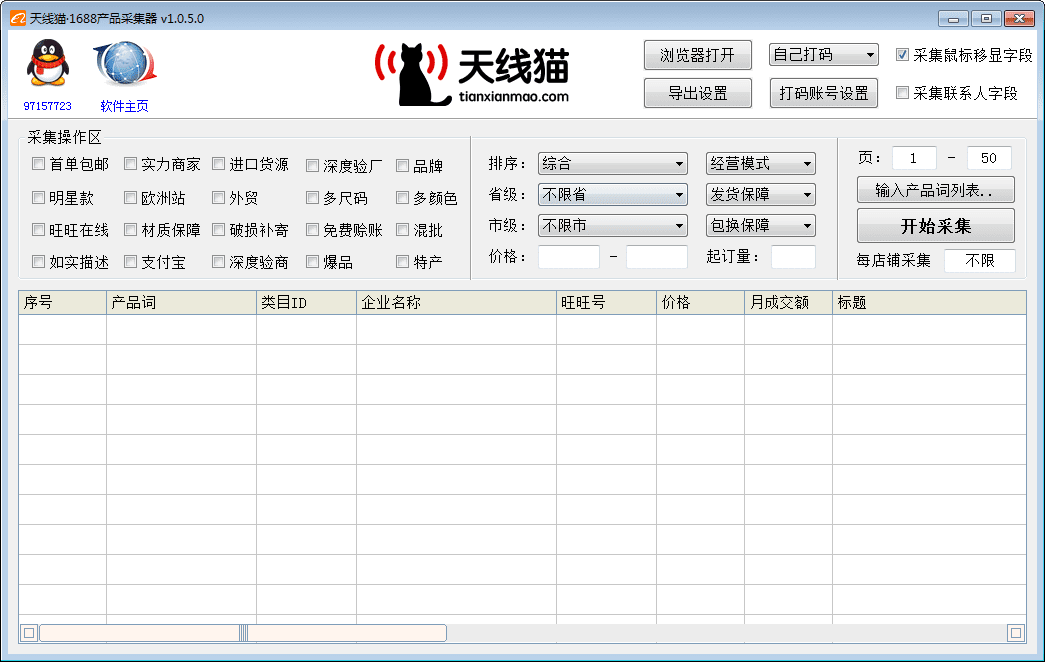Click the 类目ID column header
1045x662 pixels.
(307, 303)
